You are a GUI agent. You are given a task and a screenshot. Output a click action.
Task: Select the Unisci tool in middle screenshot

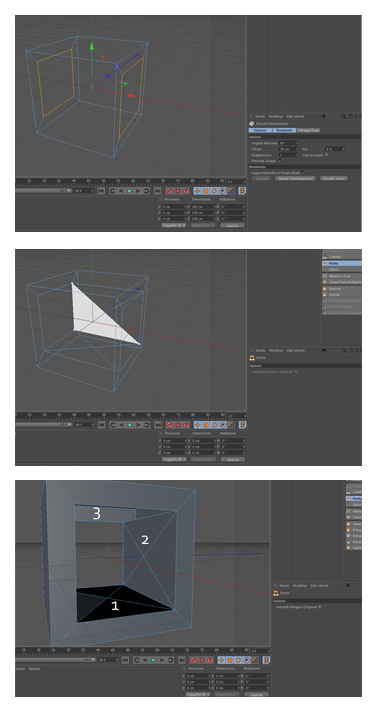pyautogui.click(x=342, y=269)
